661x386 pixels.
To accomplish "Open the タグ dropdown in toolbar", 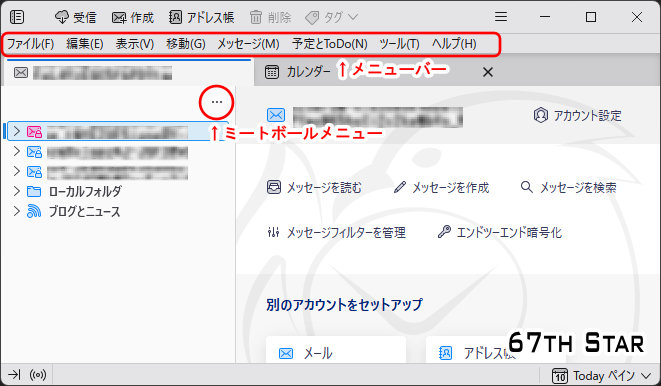I will tap(331, 17).
